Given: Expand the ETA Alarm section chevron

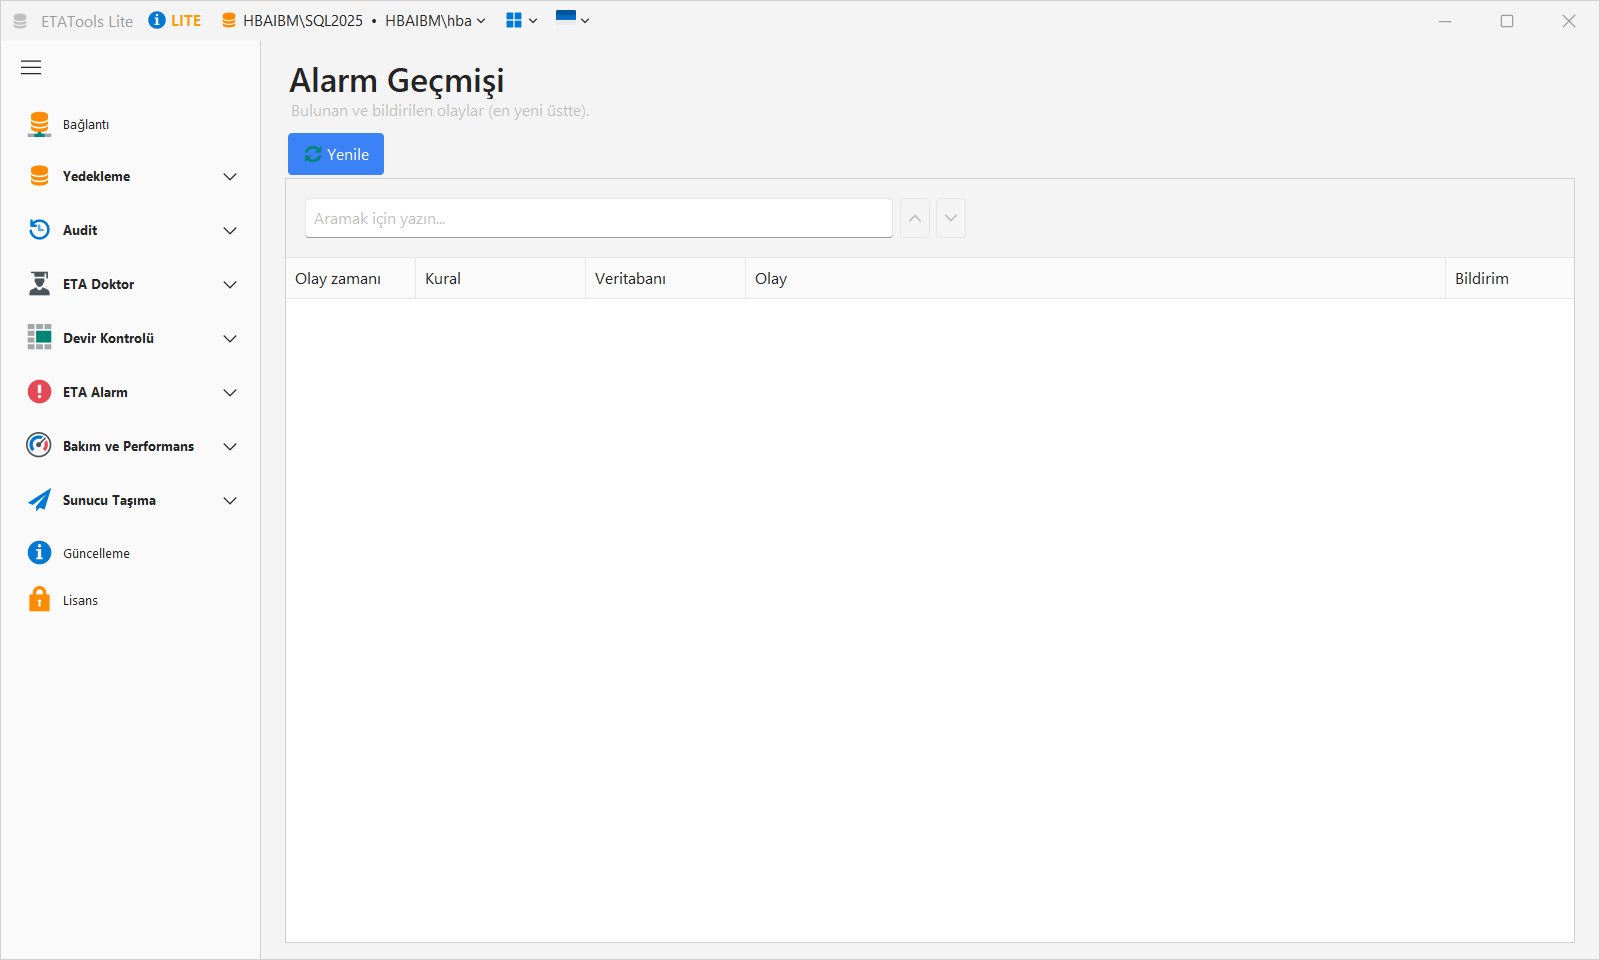Looking at the screenshot, I should [x=230, y=393].
